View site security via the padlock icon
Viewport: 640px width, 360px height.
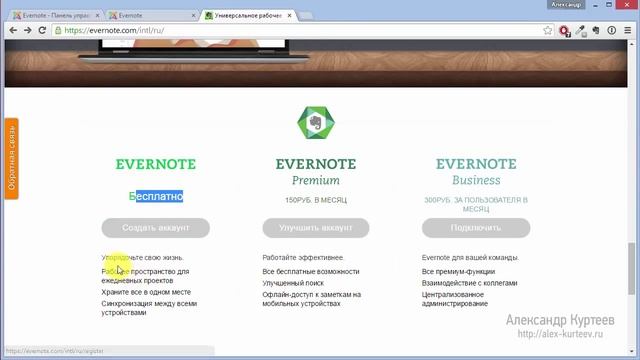(58, 30)
